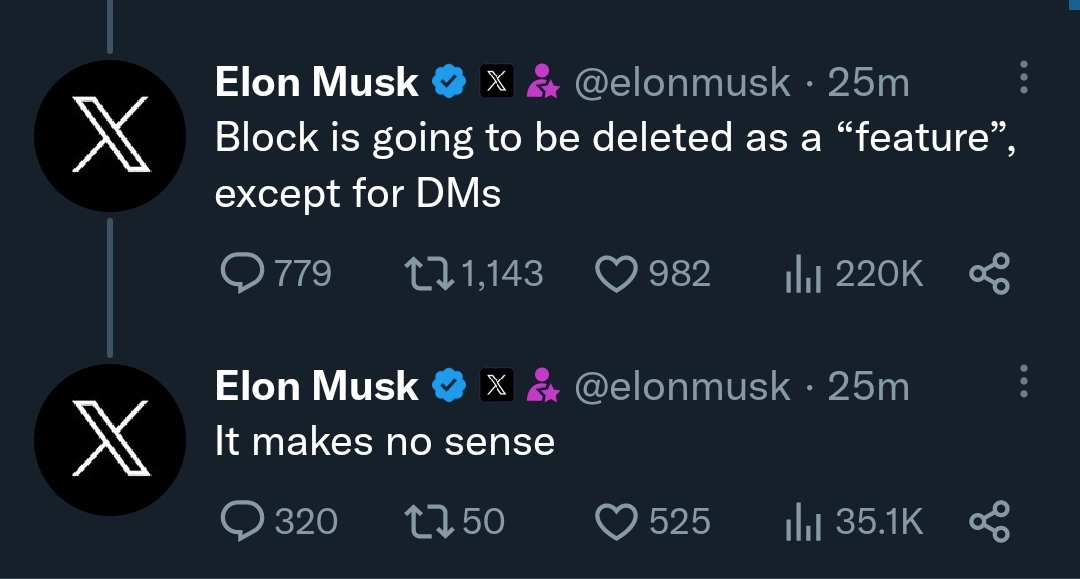This screenshot has height=579, width=1080.
Task: Reply to the "Block is going to be deleted" tweet
Action: [x=240, y=273]
